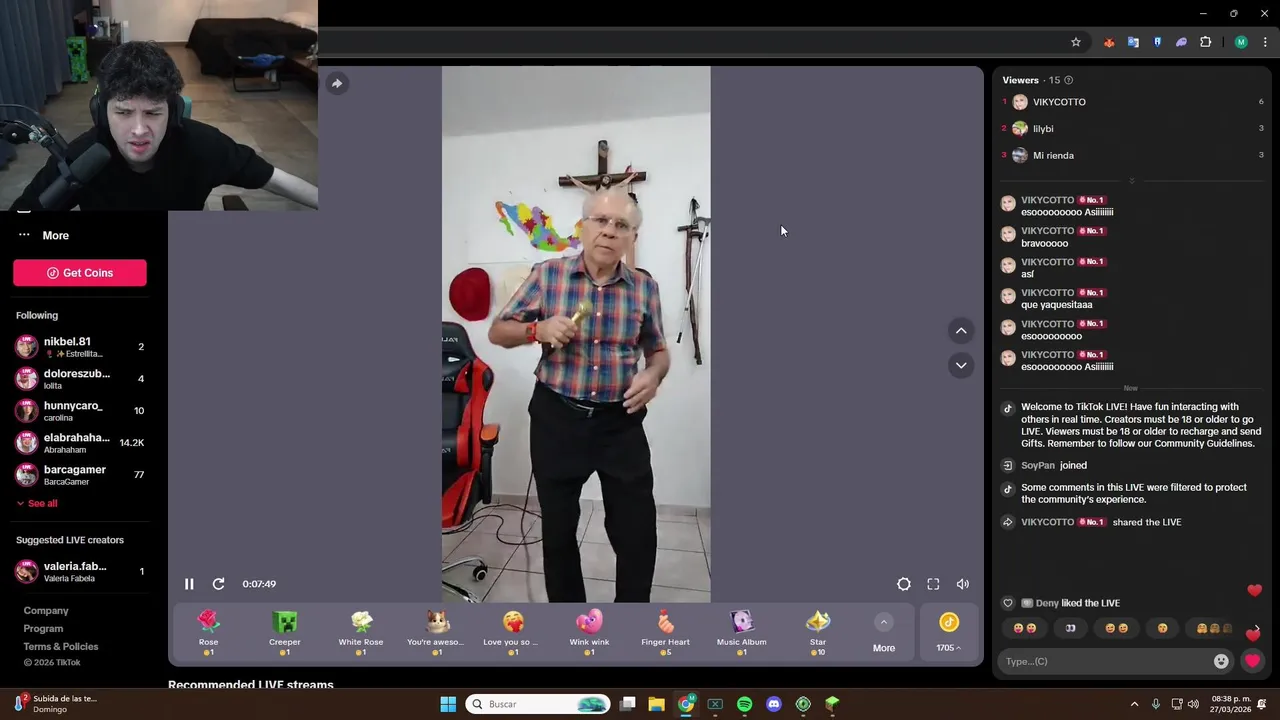Open the Chrome profile avatar M
The width and height of the screenshot is (1280, 720).
pos(1241,42)
